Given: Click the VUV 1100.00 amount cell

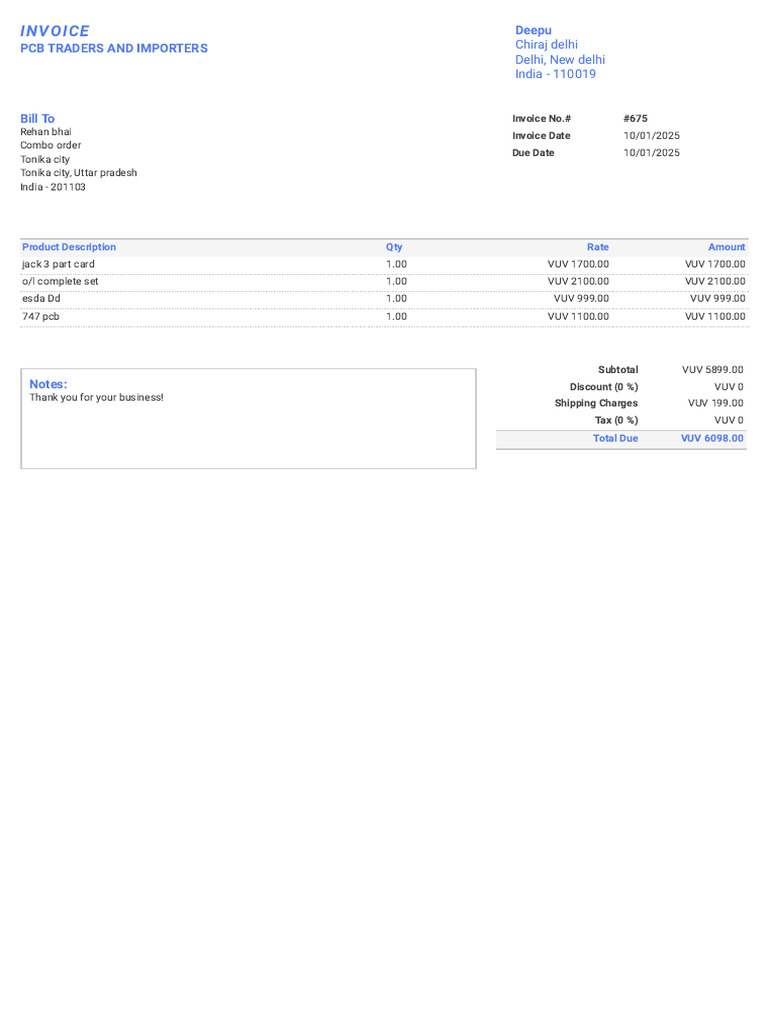Looking at the screenshot, I should [714, 316].
